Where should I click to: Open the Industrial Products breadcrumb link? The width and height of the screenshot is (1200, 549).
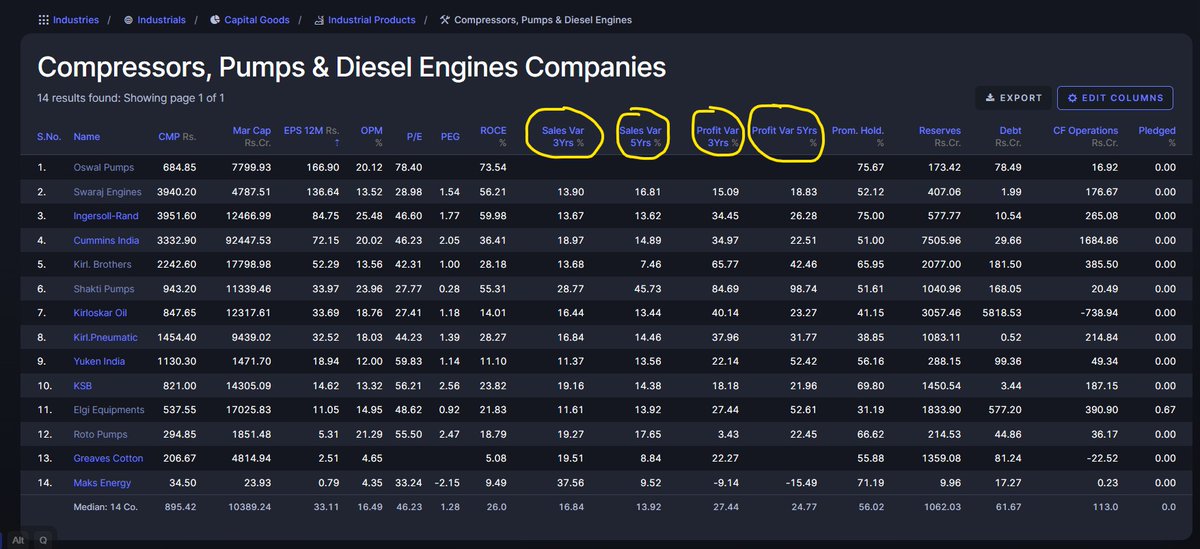pyautogui.click(x=370, y=20)
